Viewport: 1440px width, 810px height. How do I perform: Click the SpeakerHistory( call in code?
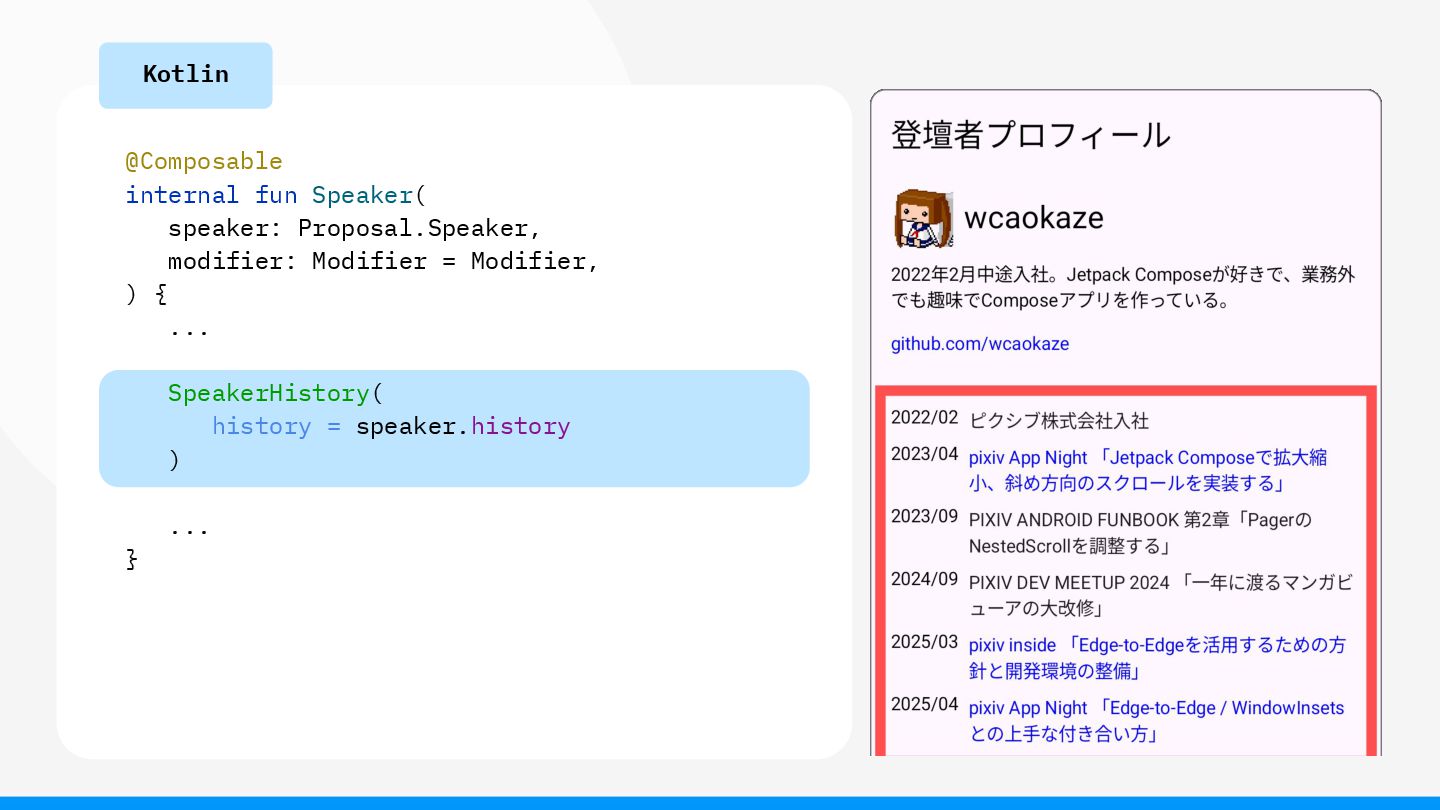click(x=276, y=393)
